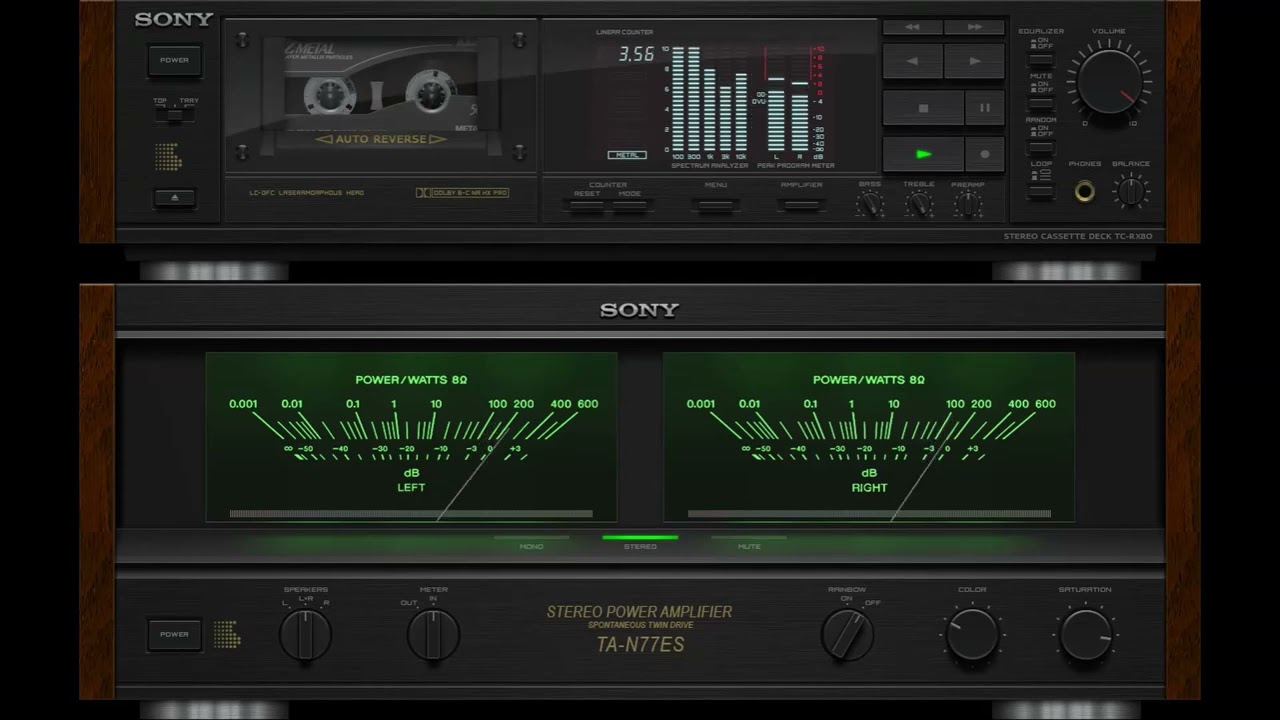Click the spectrum analyzer bars
1280x720 pixels.
point(710,99)
